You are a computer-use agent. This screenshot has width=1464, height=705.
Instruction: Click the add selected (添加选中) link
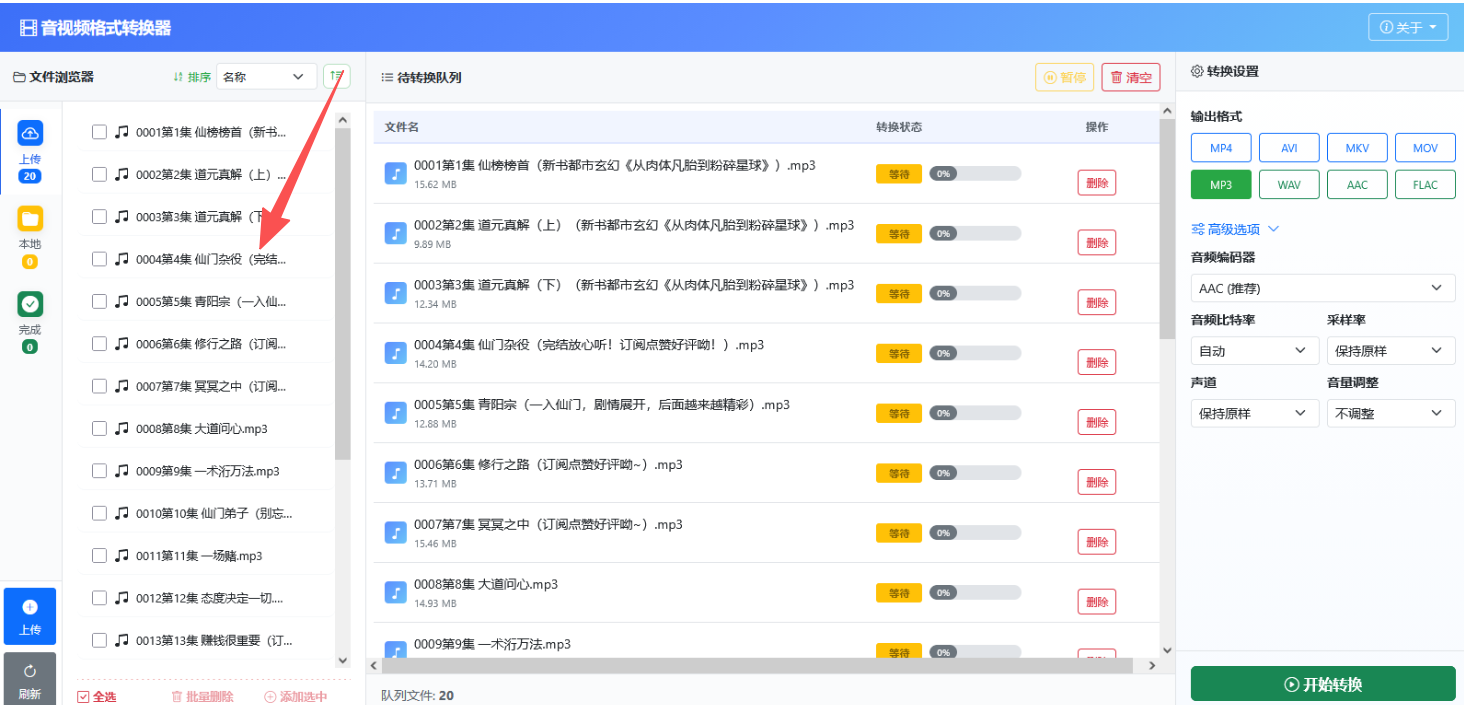(x=295, y=697)
